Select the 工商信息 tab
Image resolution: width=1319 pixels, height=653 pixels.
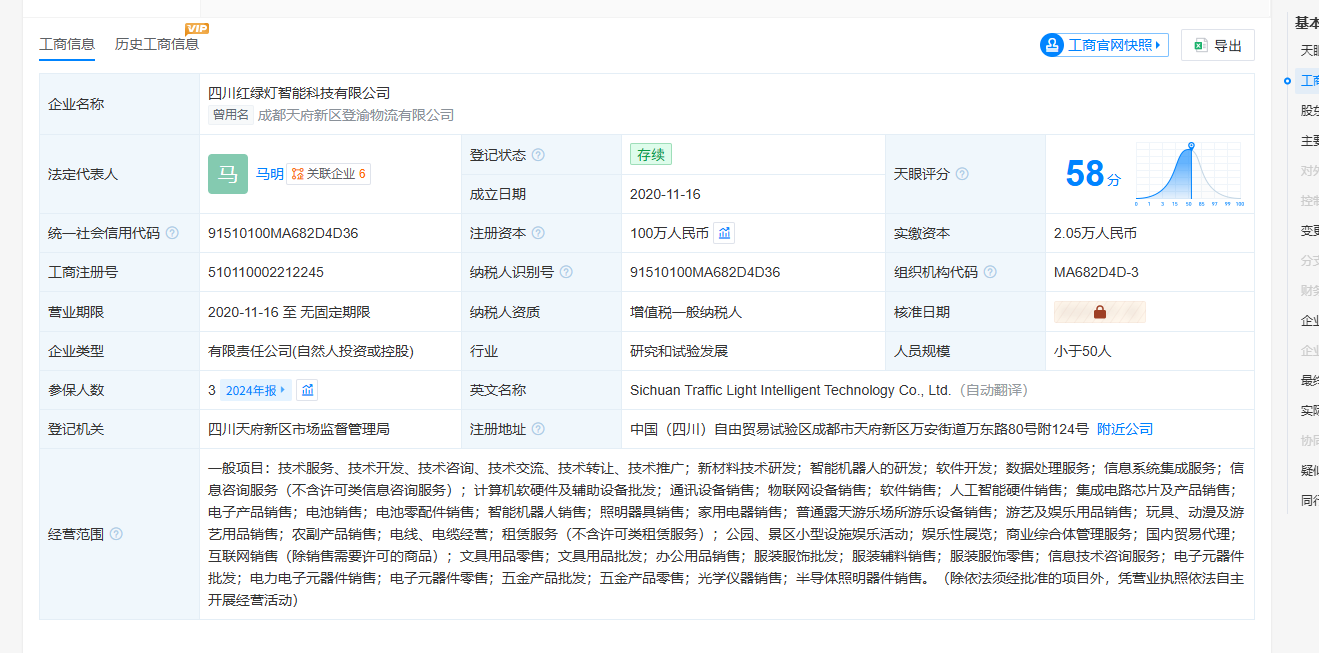pyautogui.click(x=67, y=44)
